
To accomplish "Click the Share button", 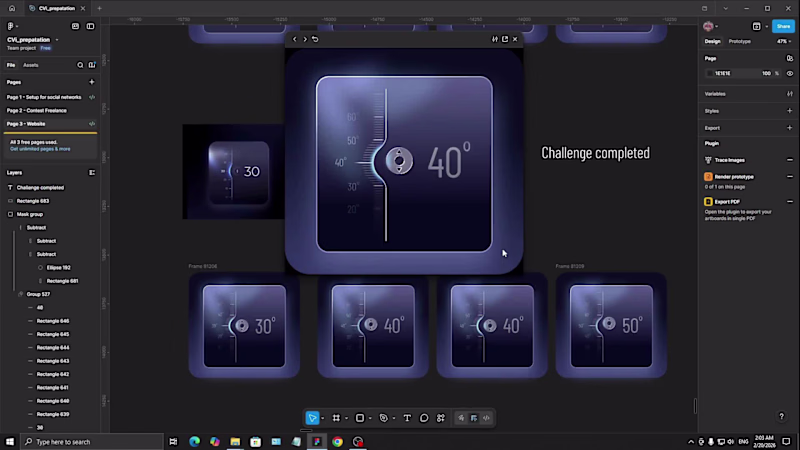I will [x=783, y=26].
